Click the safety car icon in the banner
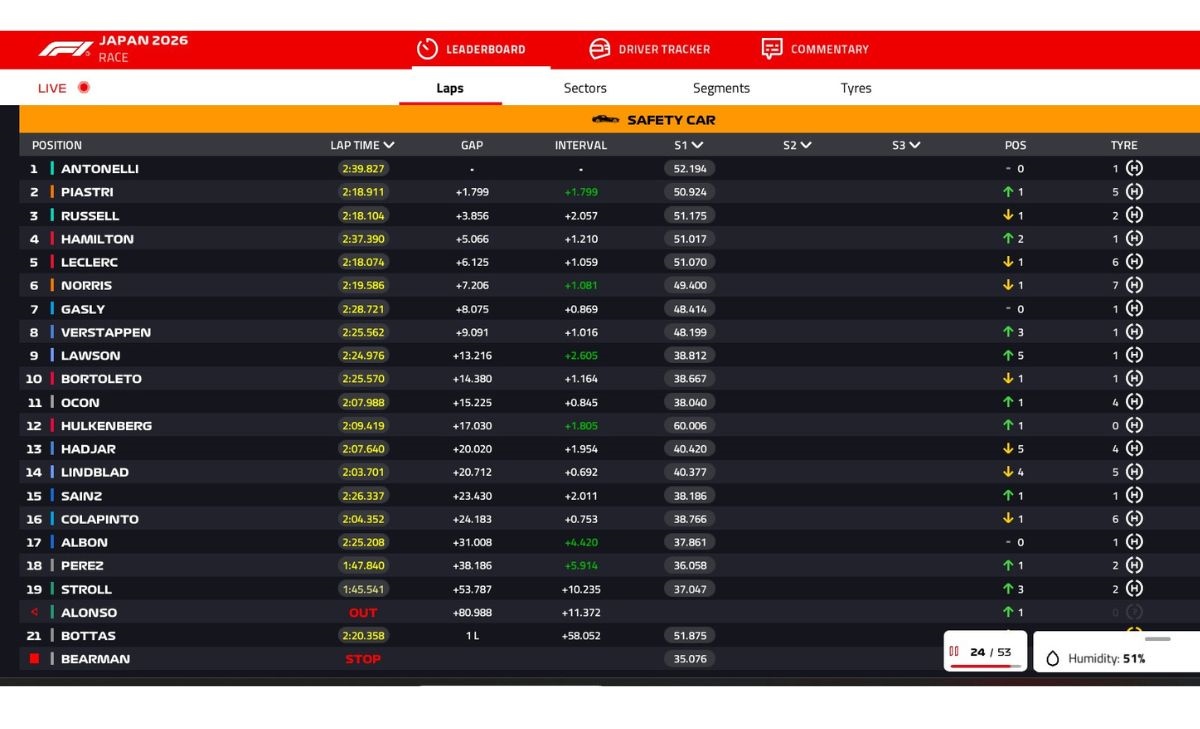 (605, 120)
